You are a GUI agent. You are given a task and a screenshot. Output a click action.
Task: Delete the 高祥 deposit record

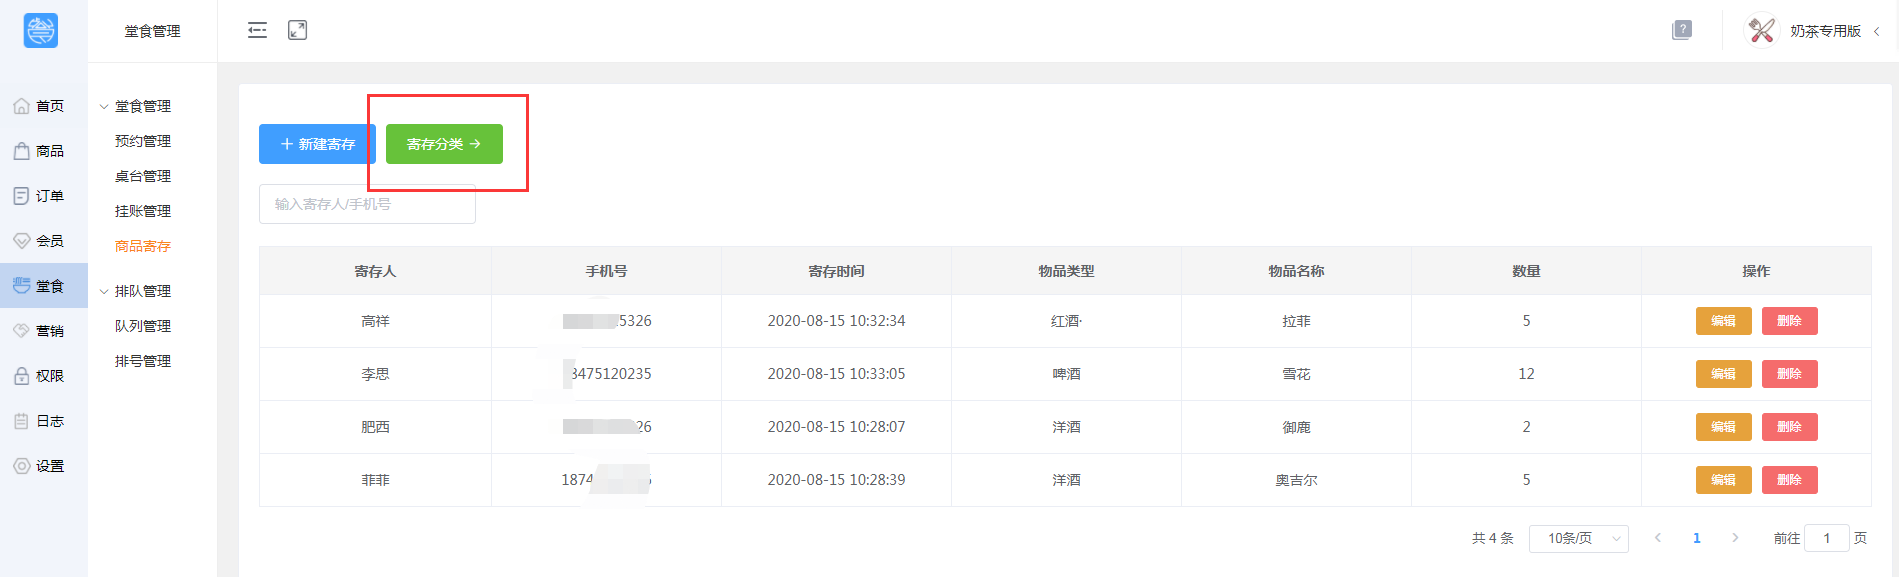tap(1789, 321)
